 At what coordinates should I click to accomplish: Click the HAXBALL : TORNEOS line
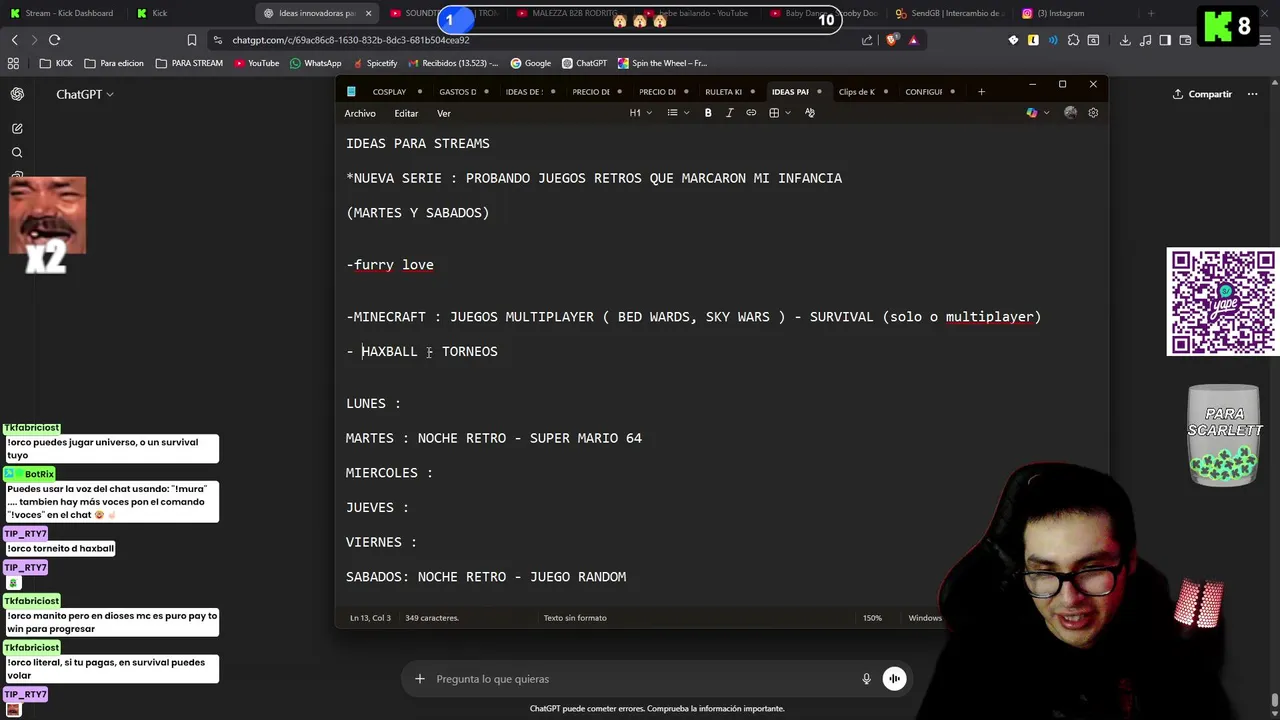point(422,352)
